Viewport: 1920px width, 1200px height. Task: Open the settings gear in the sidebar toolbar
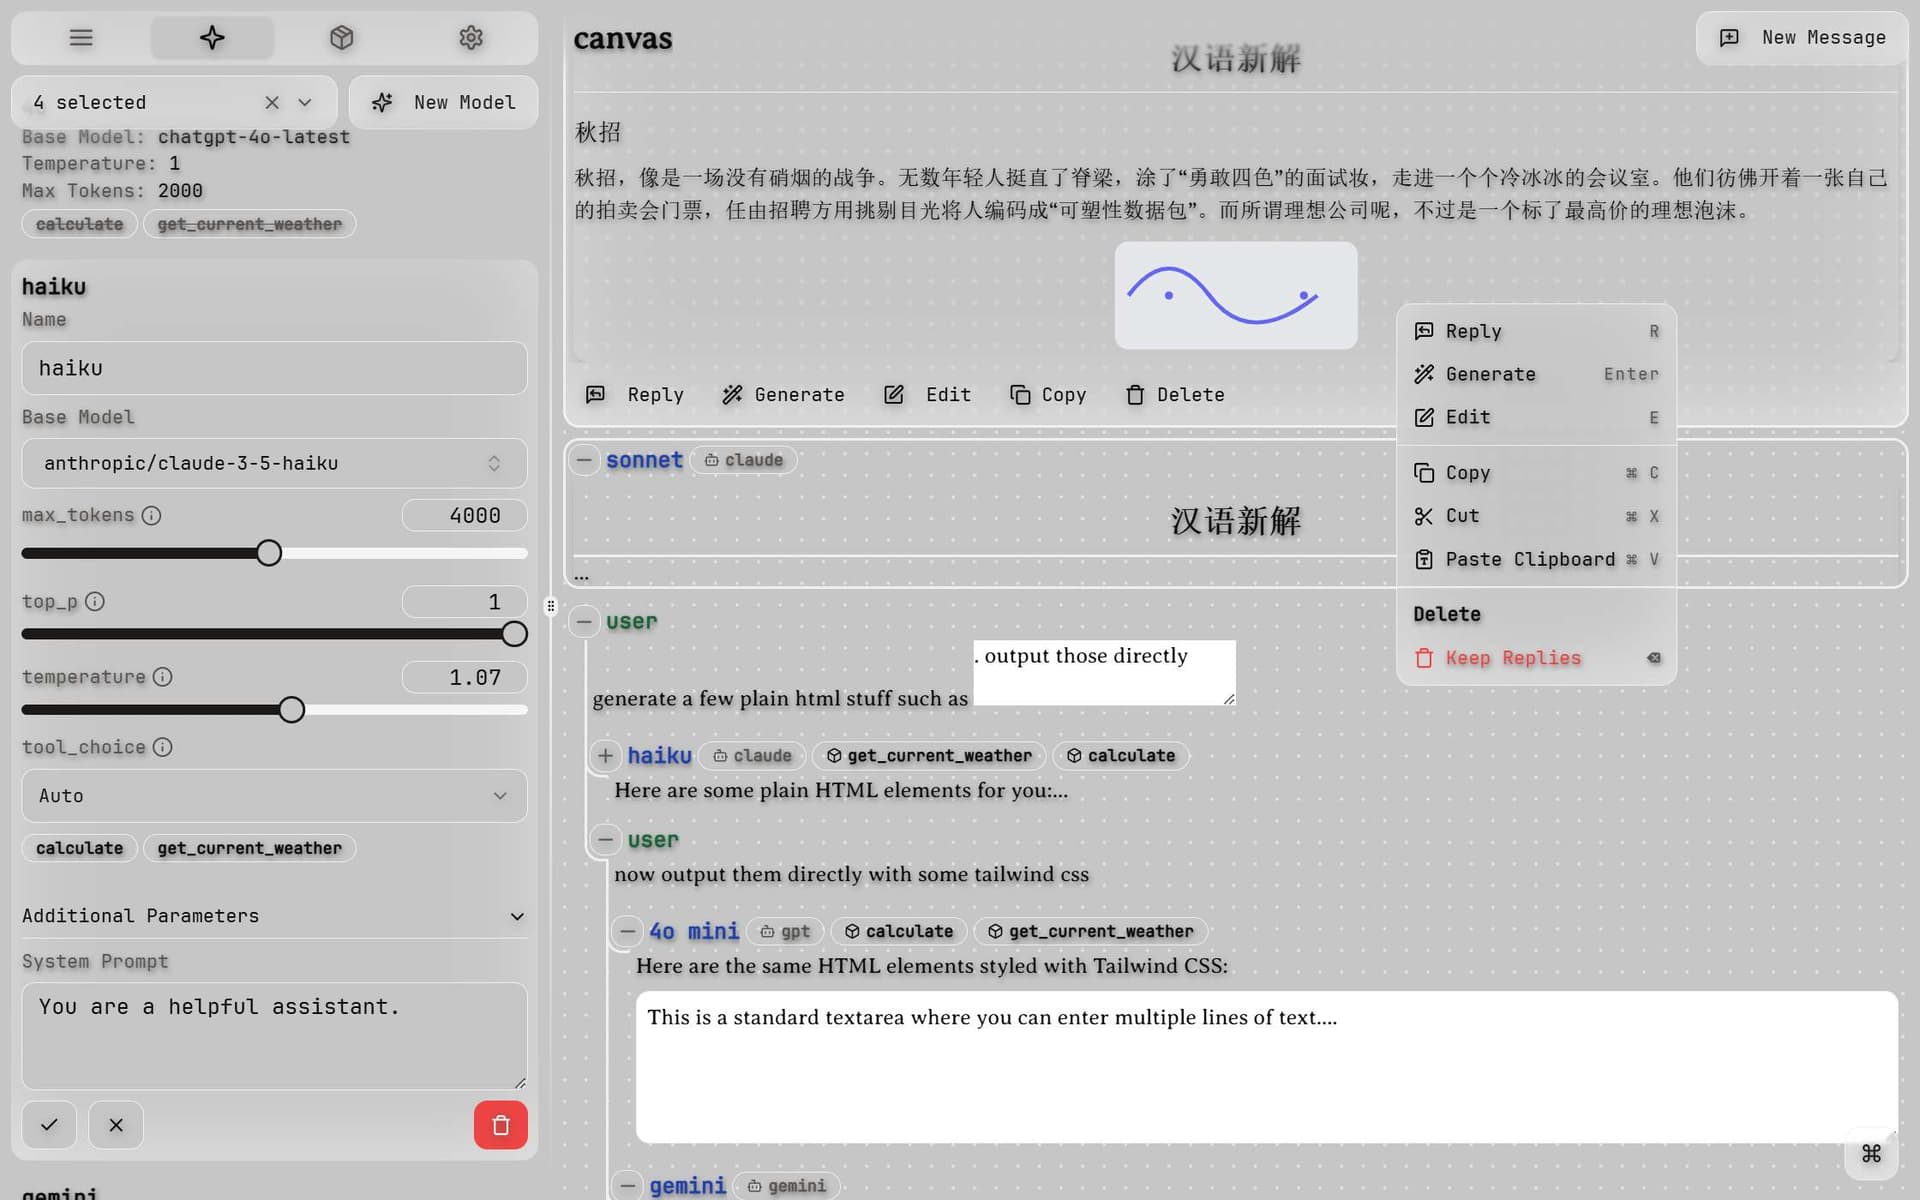tap(471, 37)
